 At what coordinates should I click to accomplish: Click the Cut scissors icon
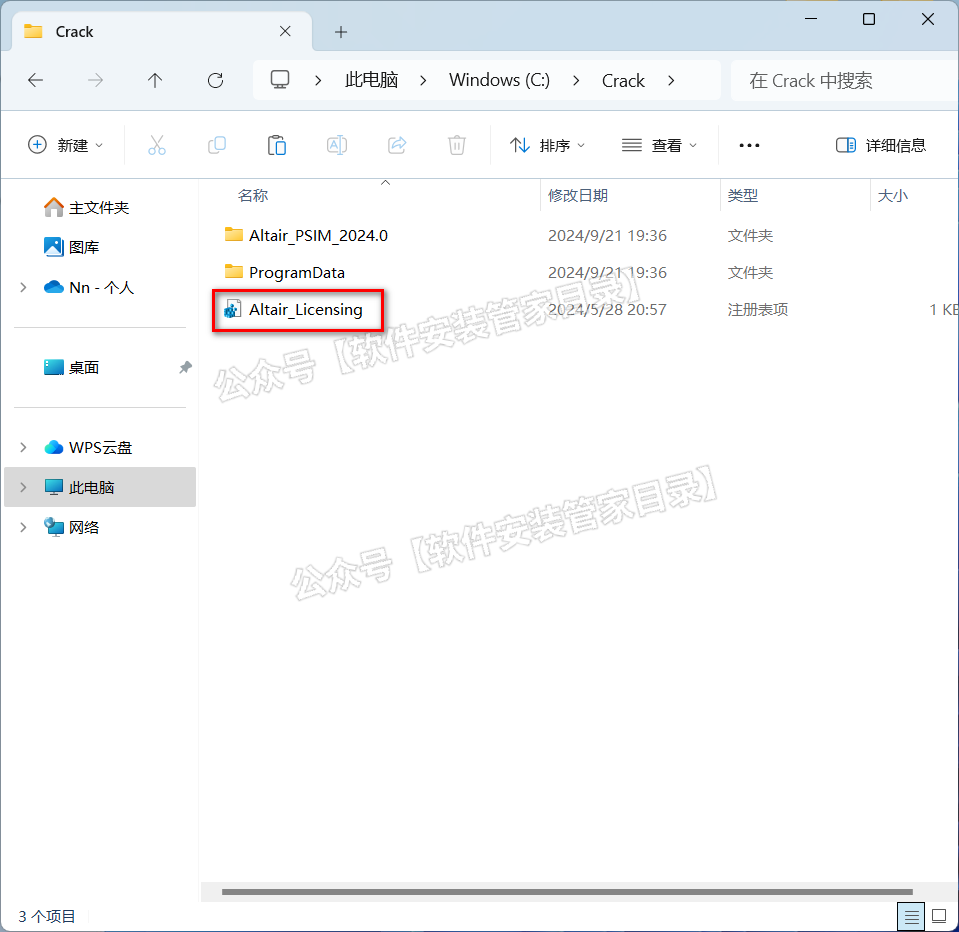coord(157,146)
